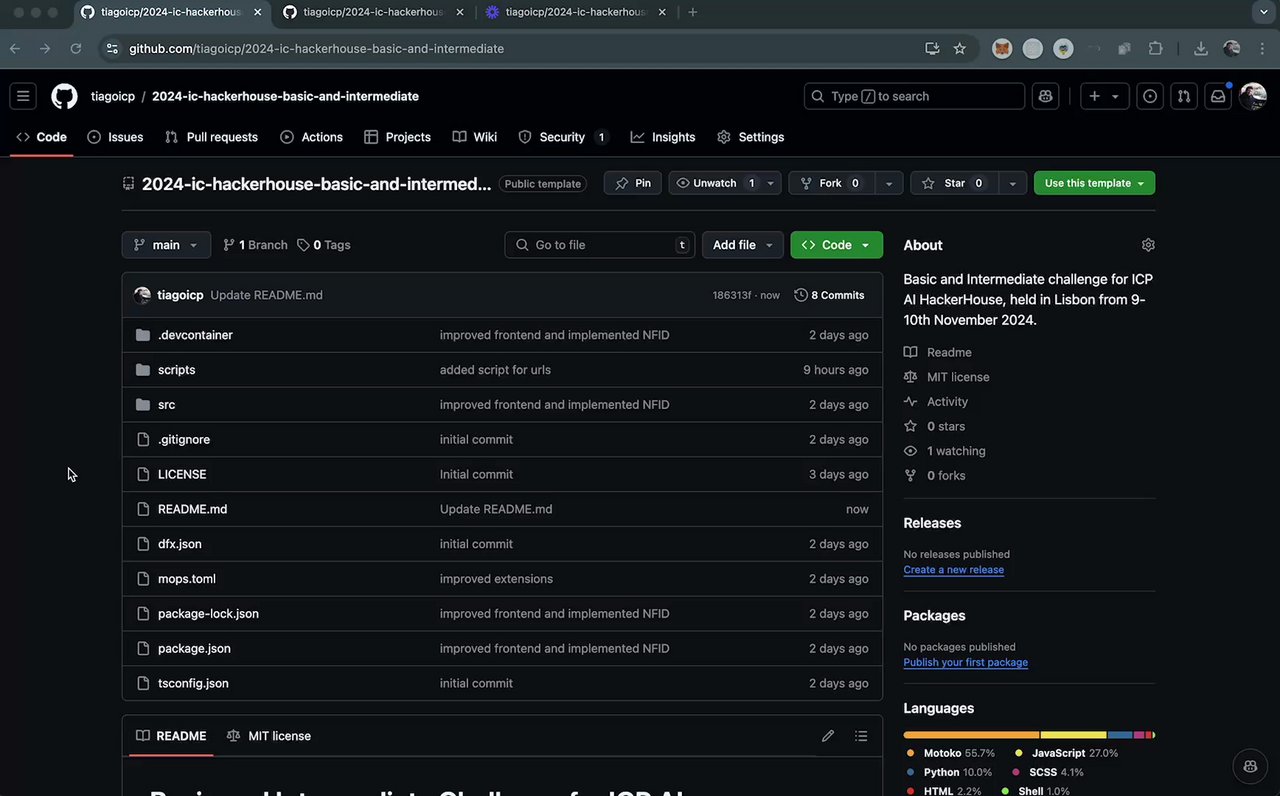Expand the green Code dropdown
The height and width of the screenshot is (796, 1280).
click(x=837, y=245)
